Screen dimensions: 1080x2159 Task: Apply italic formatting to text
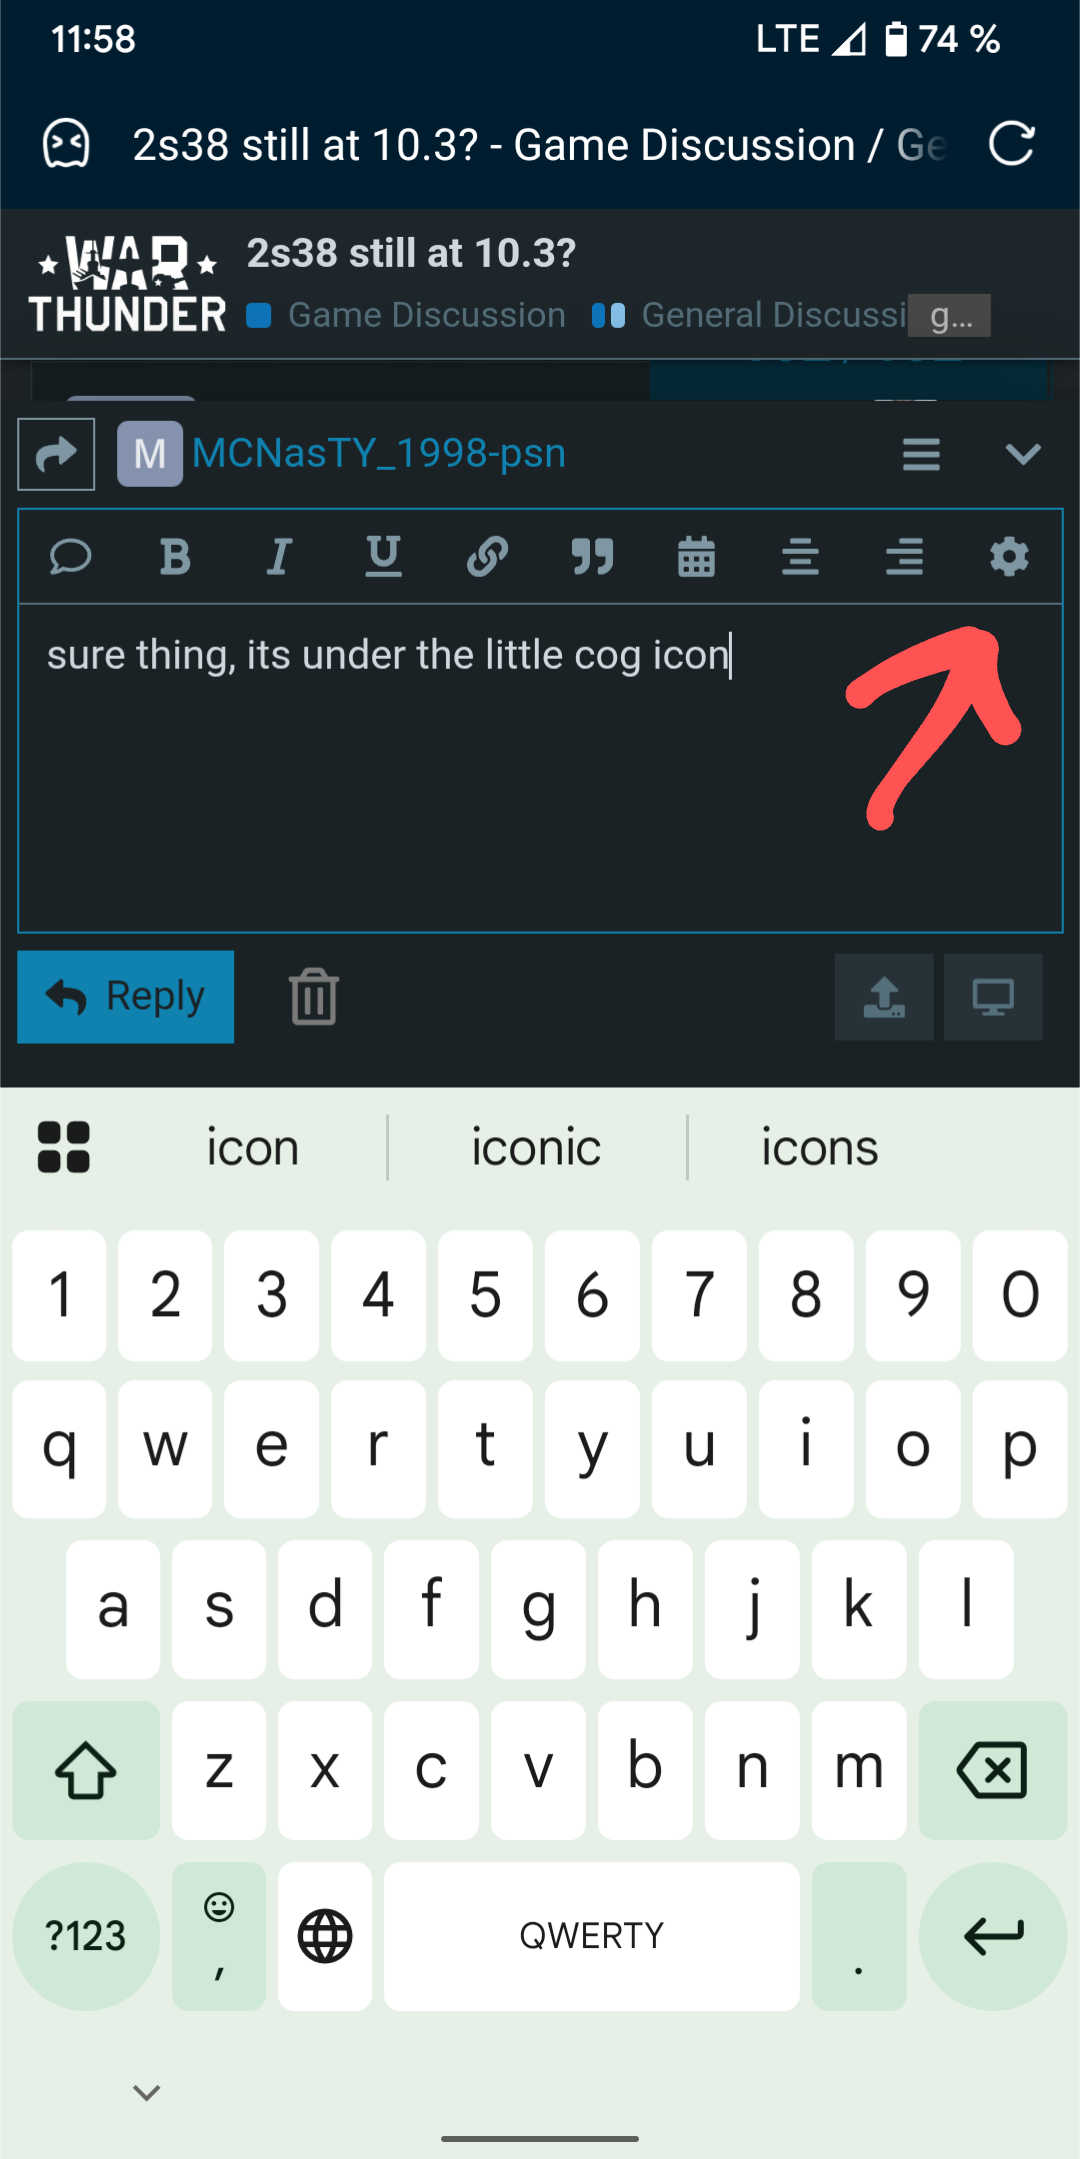tap(279, 556)
